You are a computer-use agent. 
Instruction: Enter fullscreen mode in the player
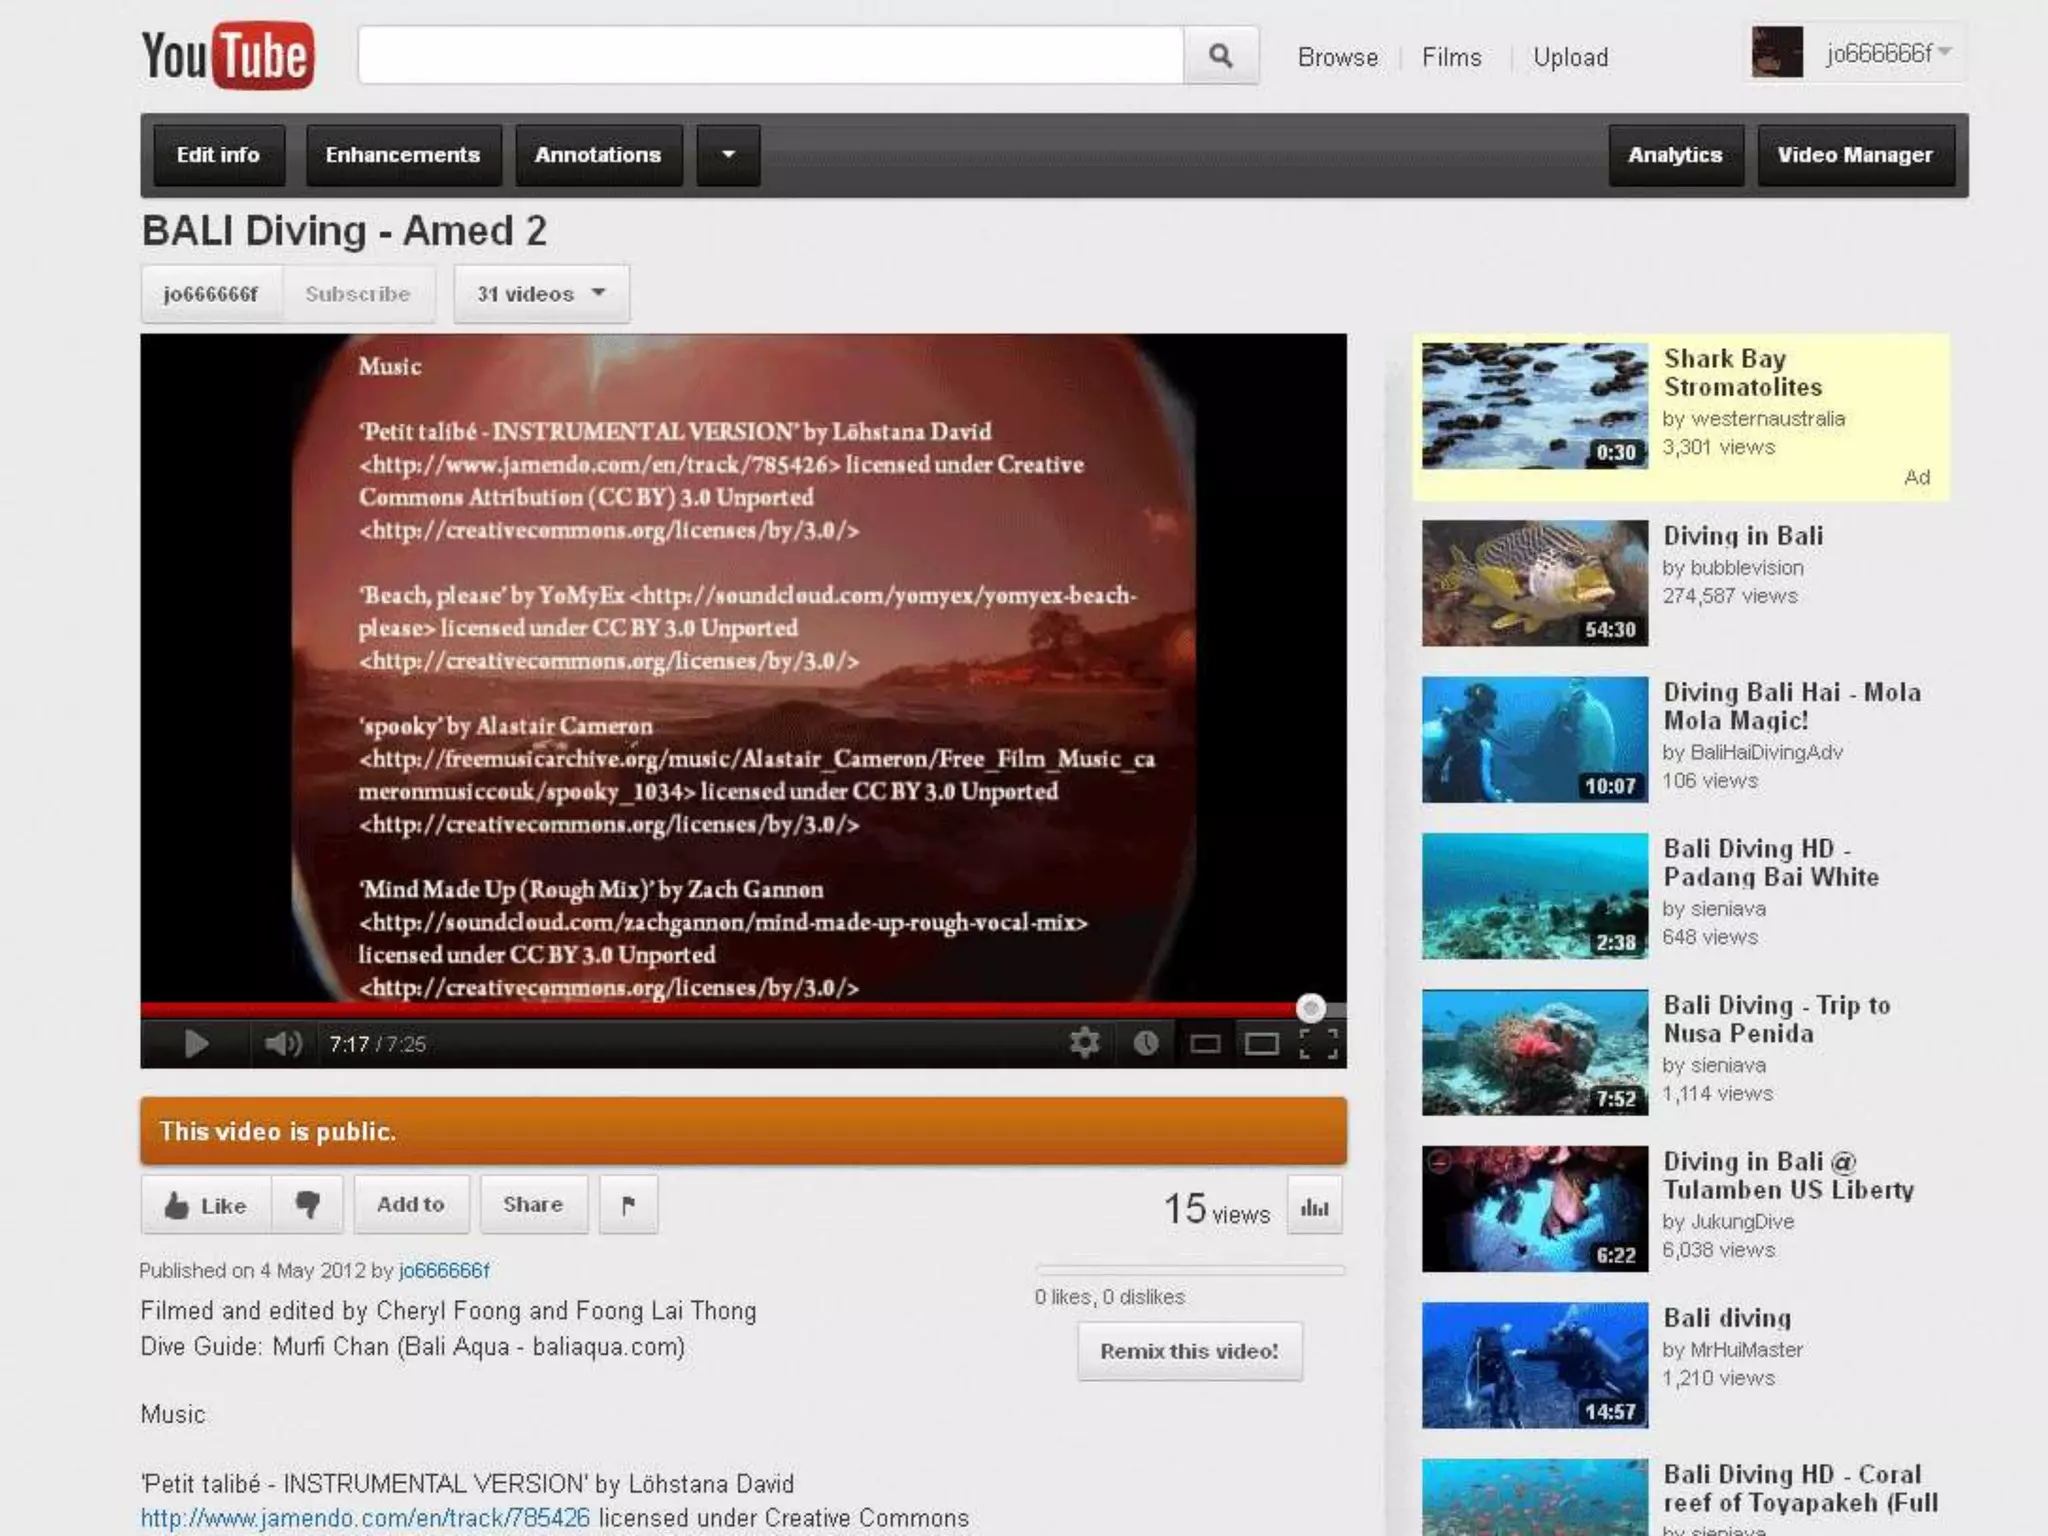[x=1318, y=1043]
